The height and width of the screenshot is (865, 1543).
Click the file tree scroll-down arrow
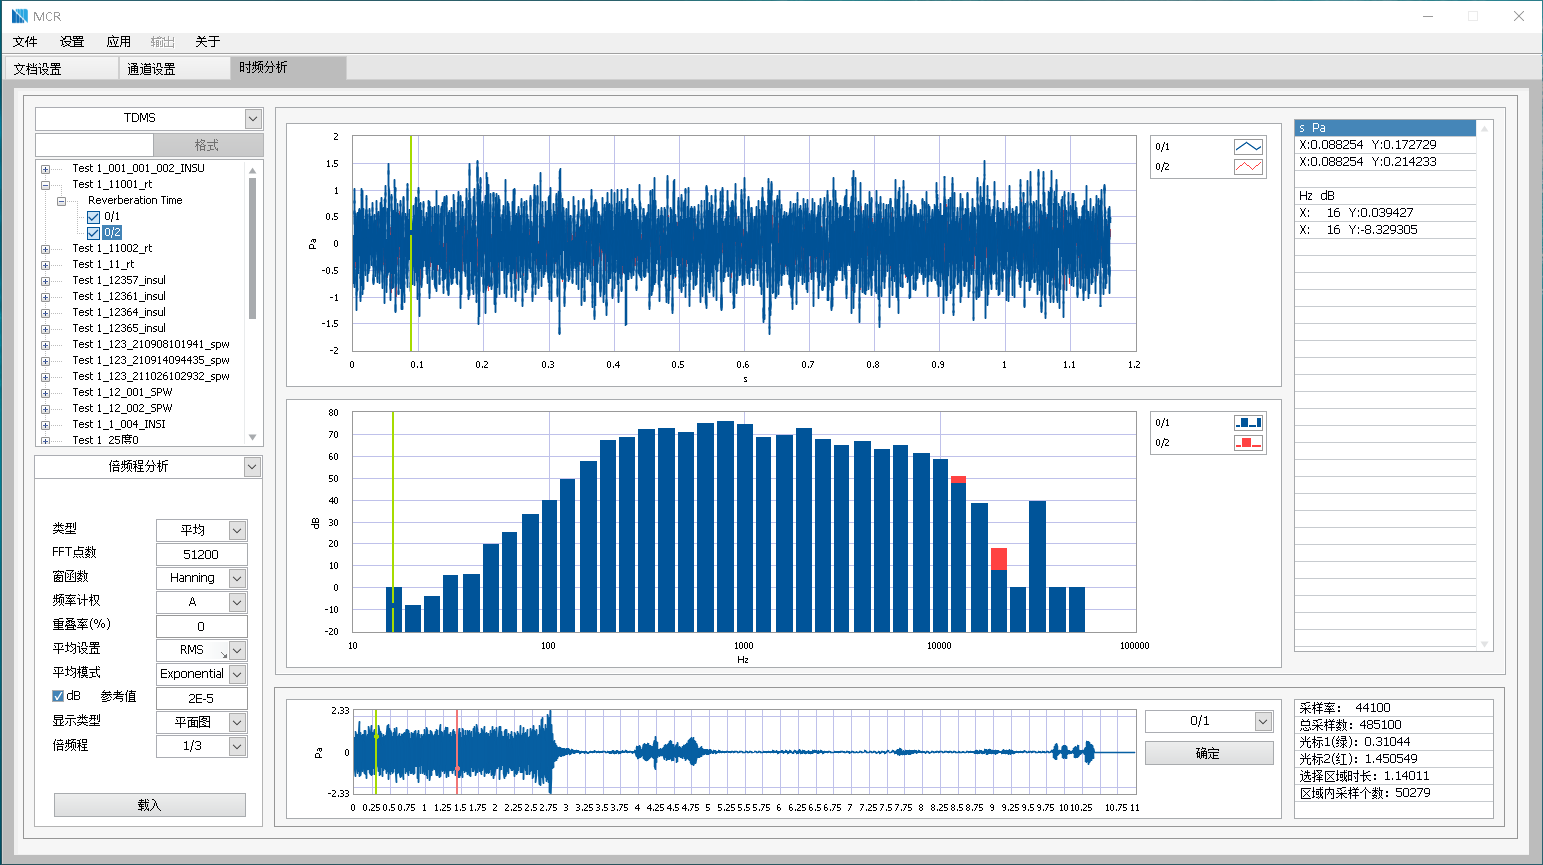pos(252,437)
